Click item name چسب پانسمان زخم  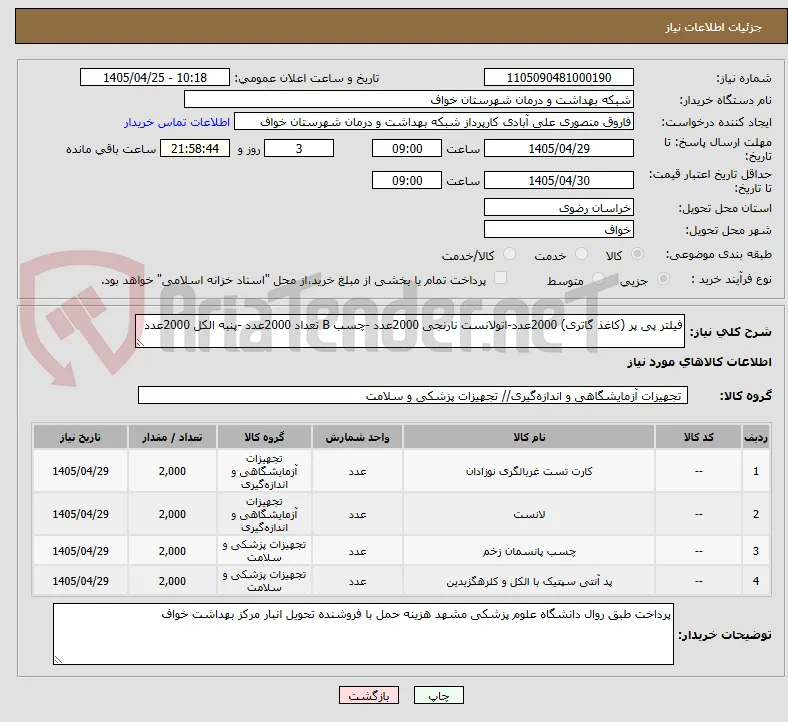tap(529, 551)
